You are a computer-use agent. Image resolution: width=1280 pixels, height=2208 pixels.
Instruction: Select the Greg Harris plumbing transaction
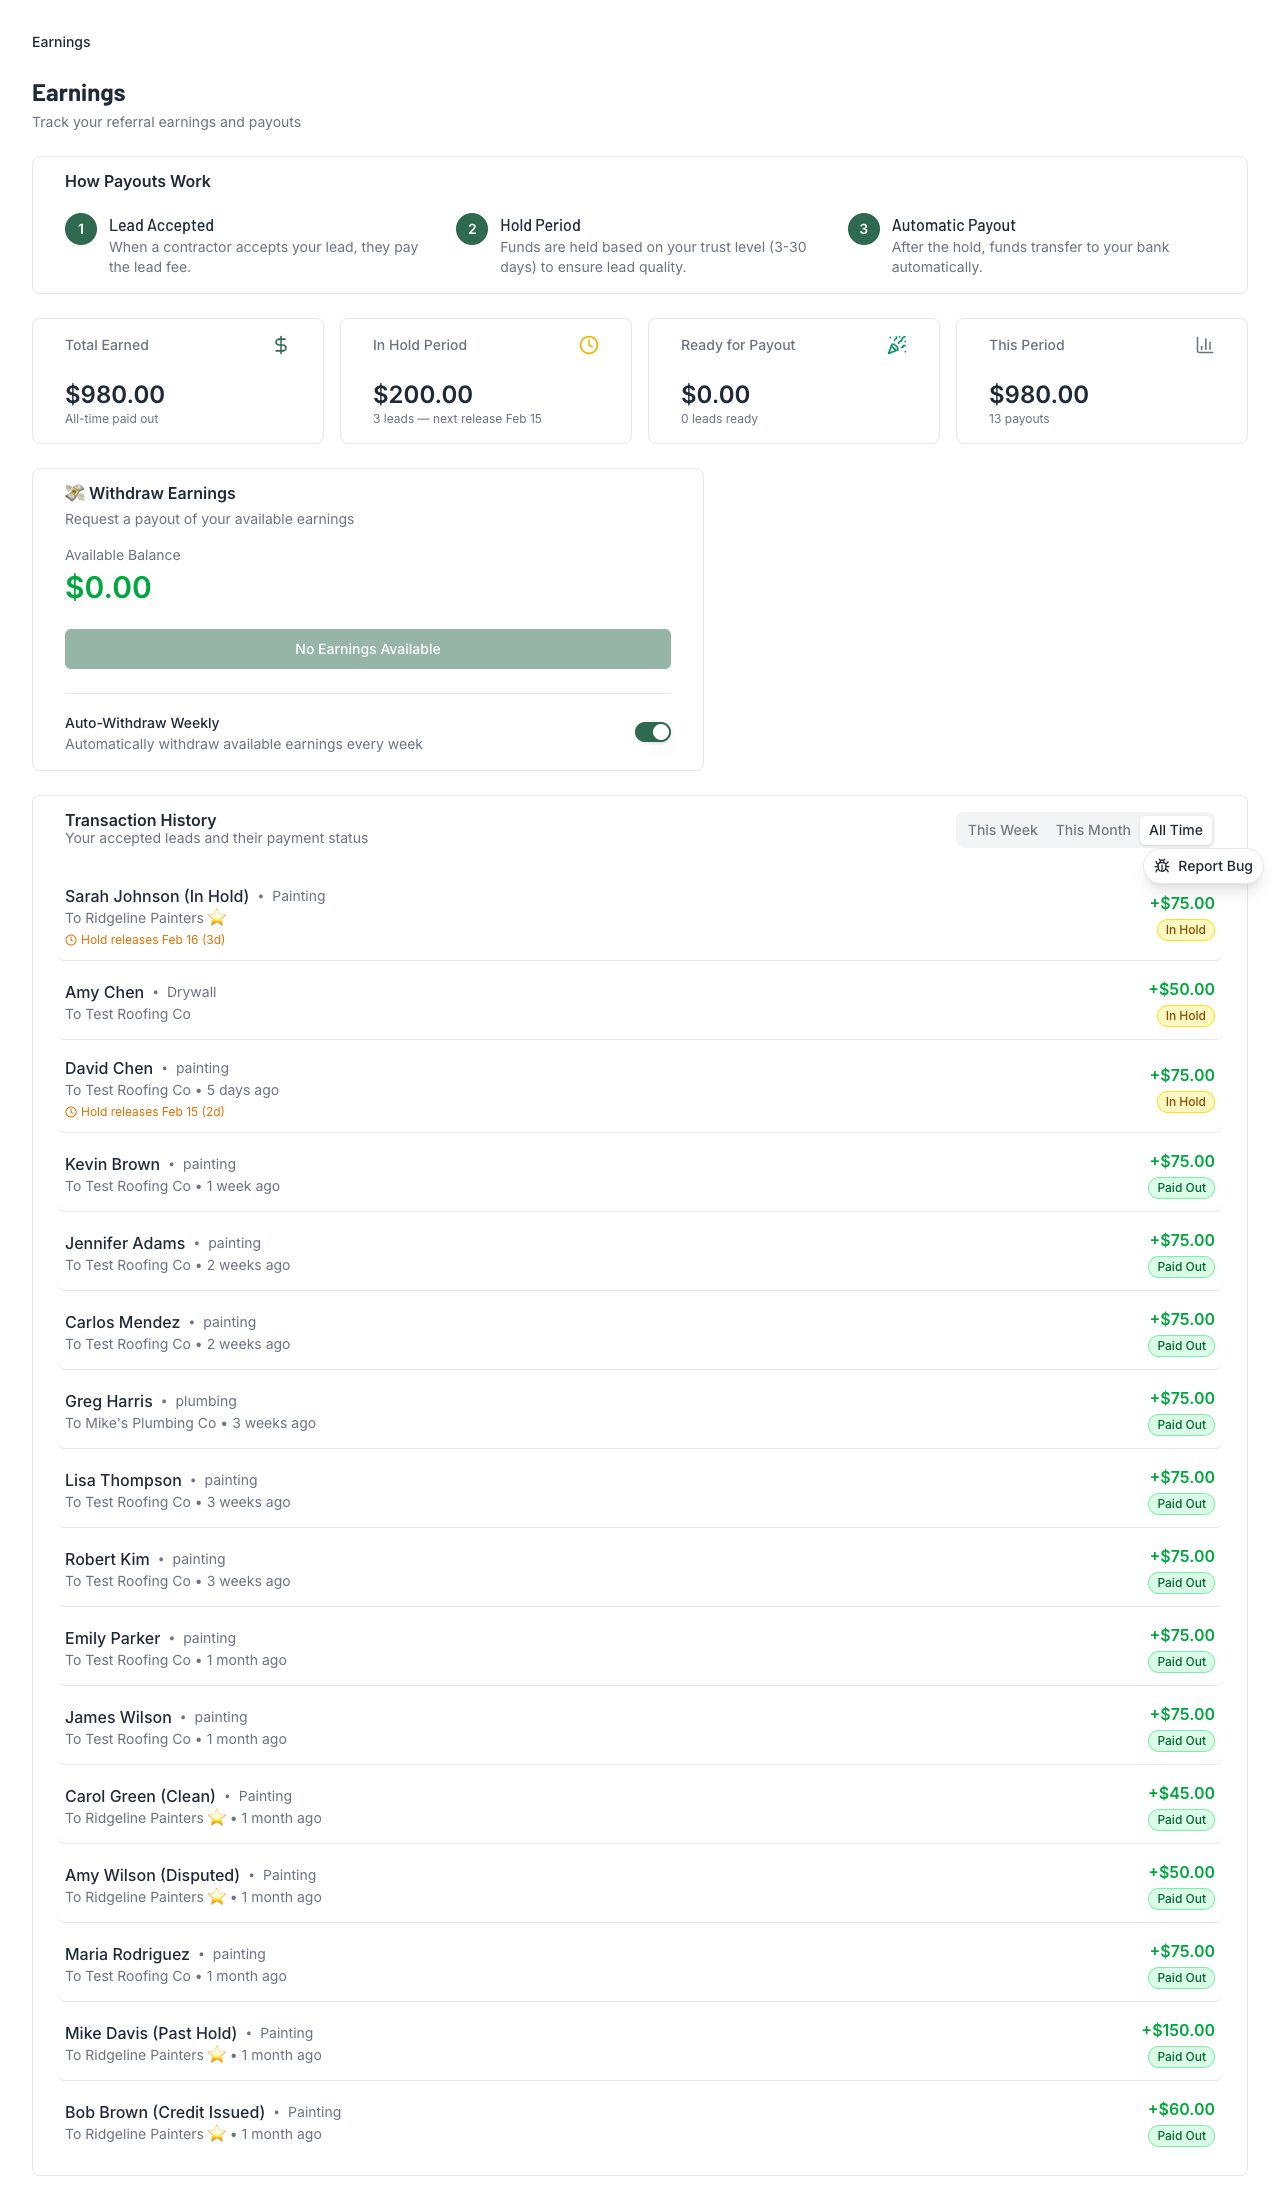tap(640, 1411)
